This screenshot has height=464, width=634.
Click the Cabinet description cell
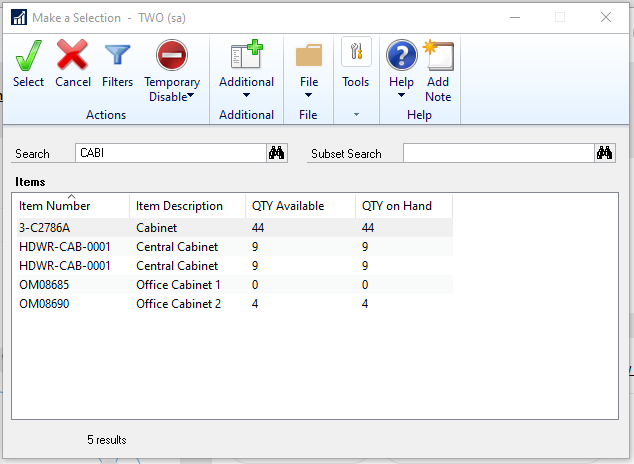tap(156, 228)
